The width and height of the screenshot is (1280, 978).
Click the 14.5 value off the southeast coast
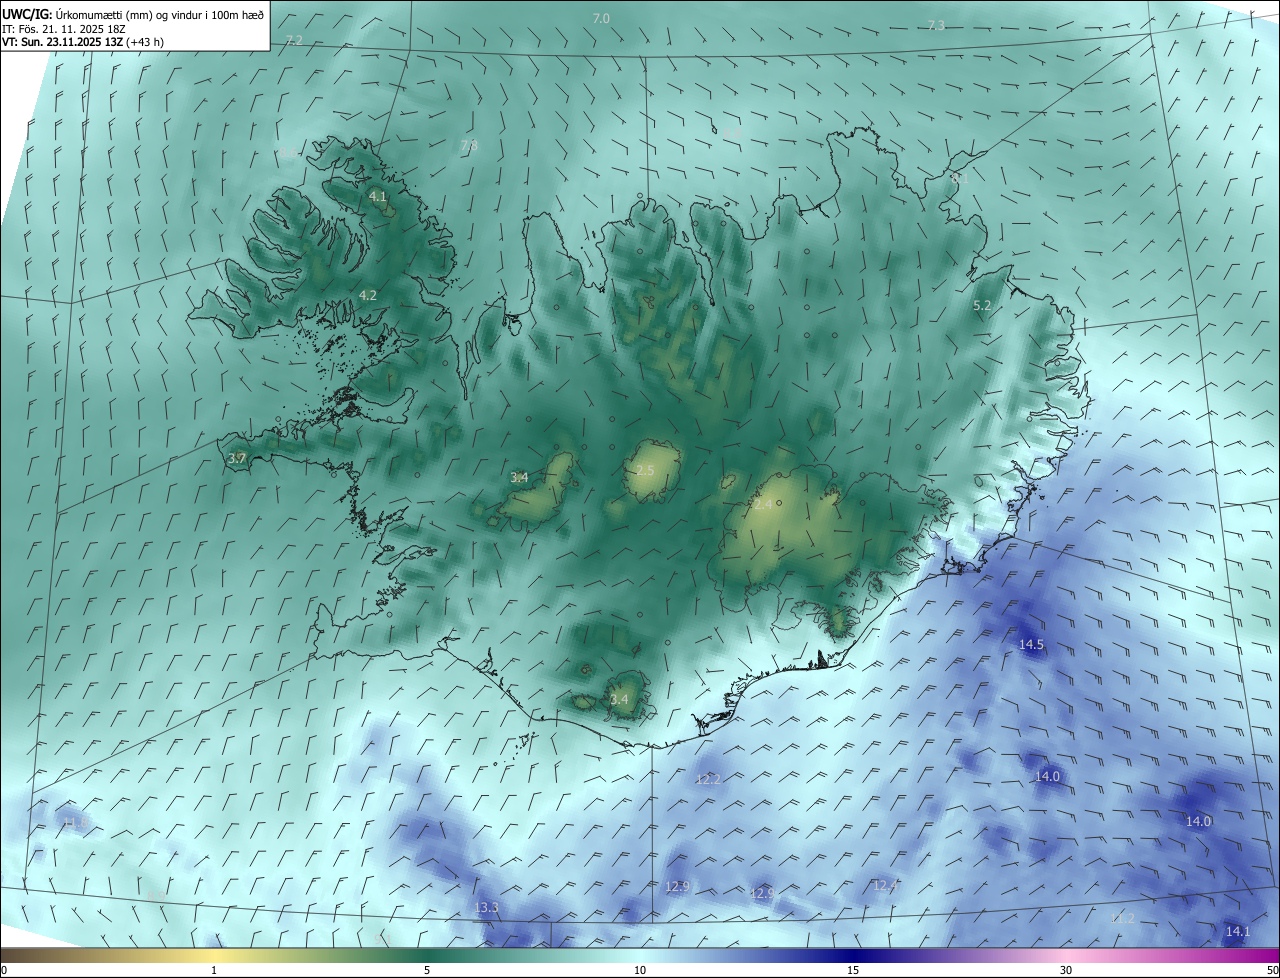[1031, 645]
